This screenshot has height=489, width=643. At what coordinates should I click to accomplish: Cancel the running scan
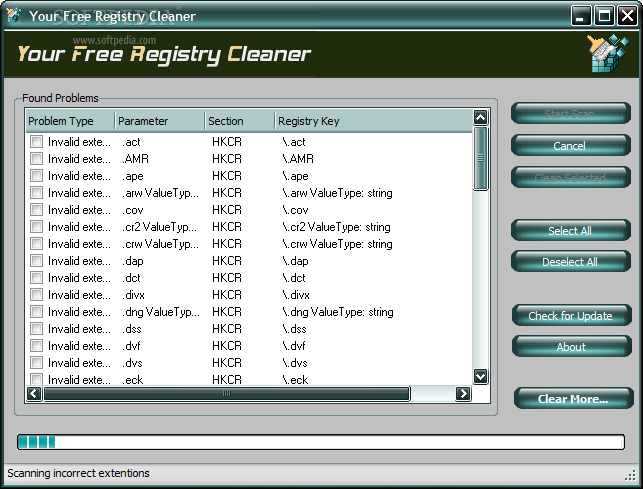[x=570, y=146]
